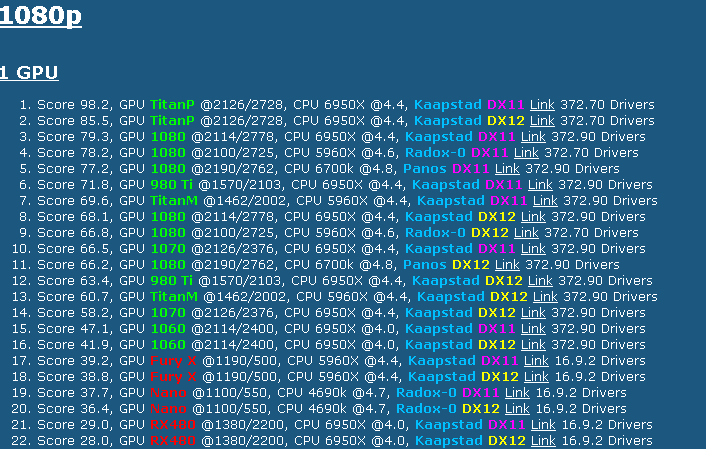
Task: Click red RX480 in row 22
Action: [173, 440]
